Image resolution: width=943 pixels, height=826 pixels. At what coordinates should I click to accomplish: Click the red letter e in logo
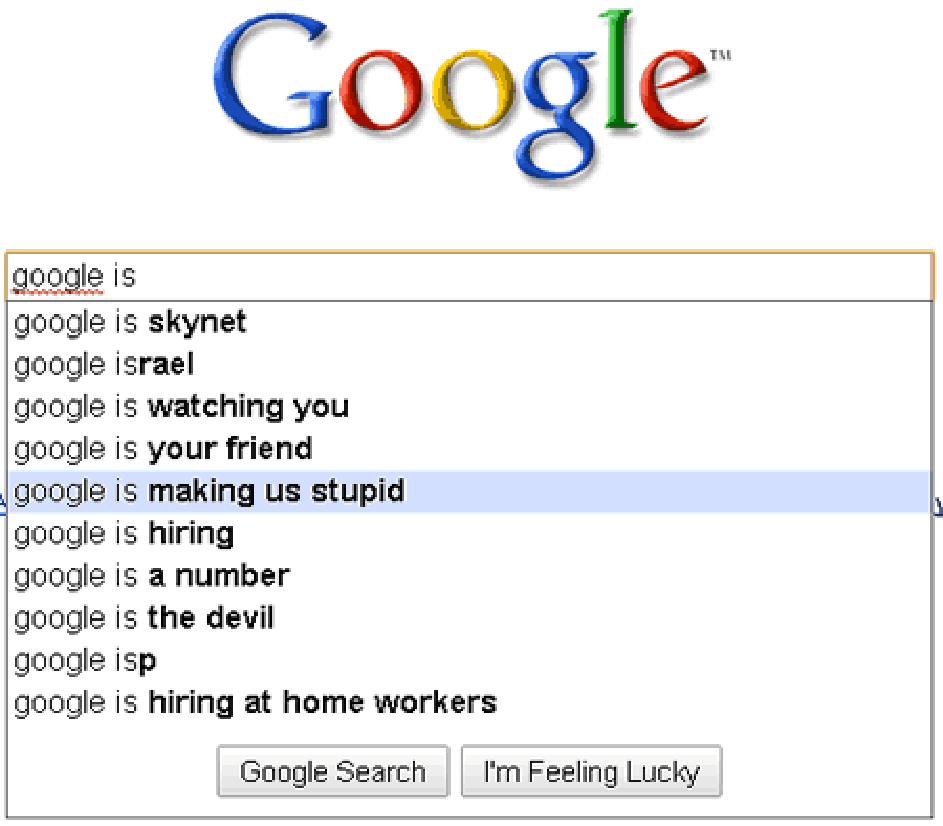pos(674,90)
